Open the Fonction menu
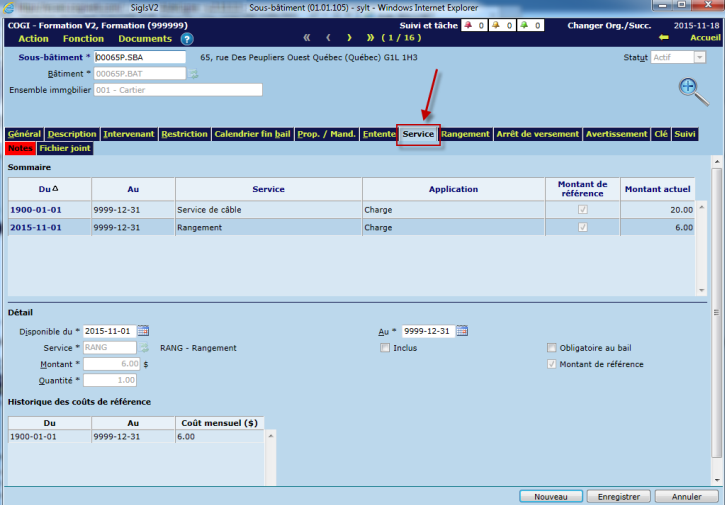This screenshot has height=505, width=725. coord(83,39)
